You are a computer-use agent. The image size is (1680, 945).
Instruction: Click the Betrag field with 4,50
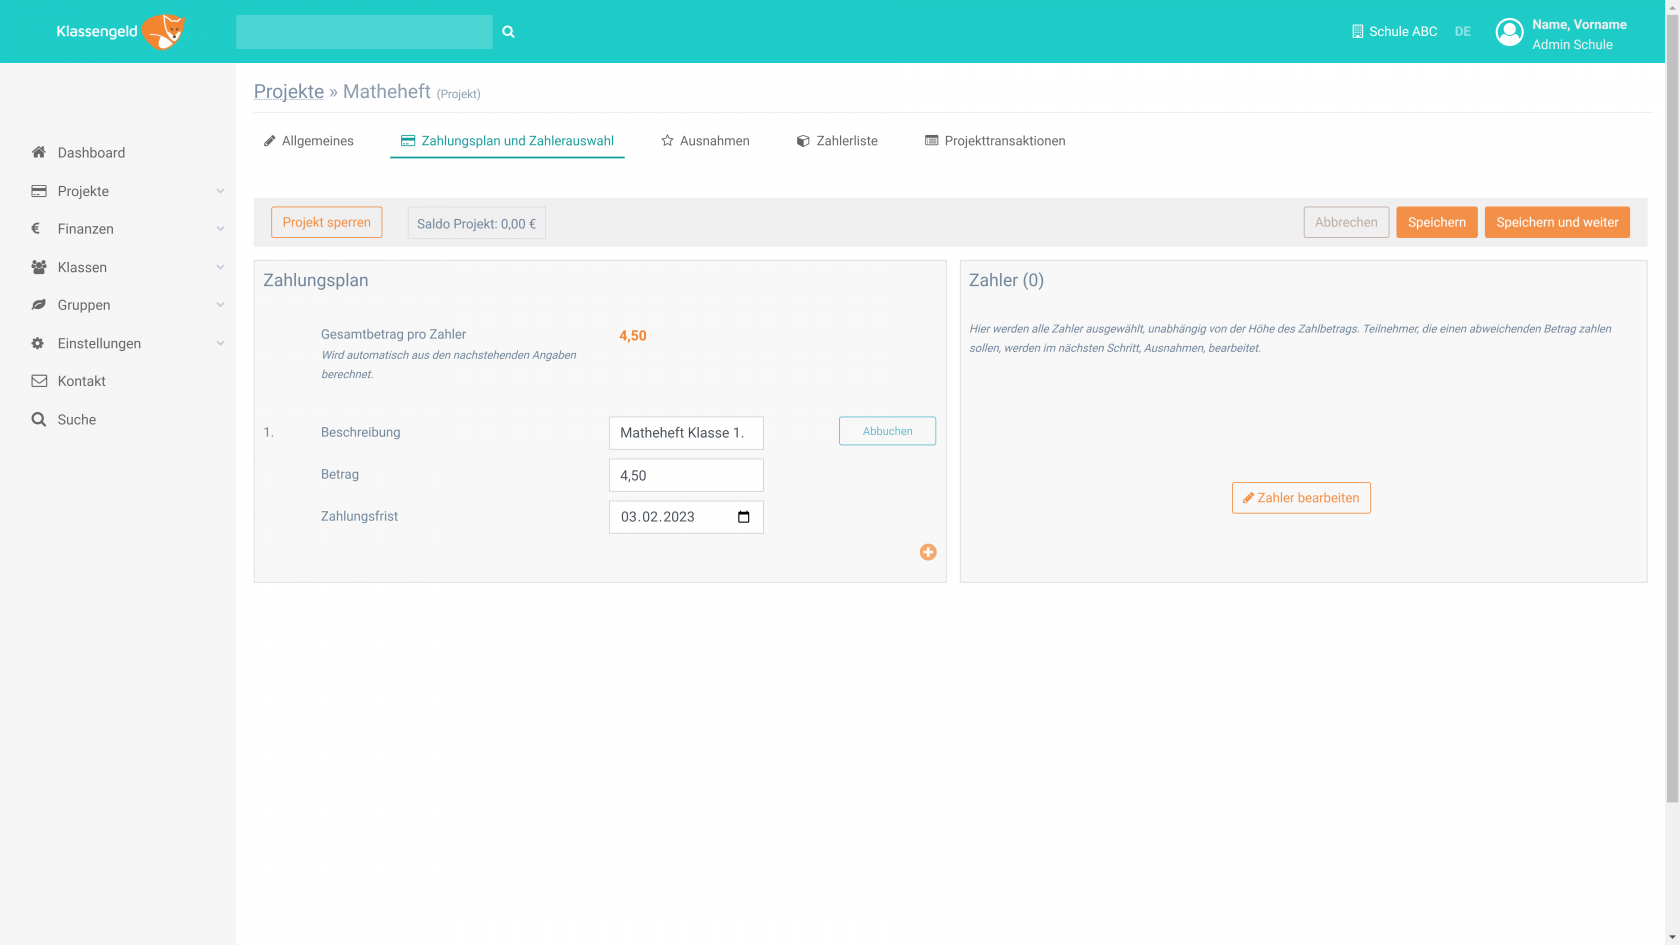(686, 475)
